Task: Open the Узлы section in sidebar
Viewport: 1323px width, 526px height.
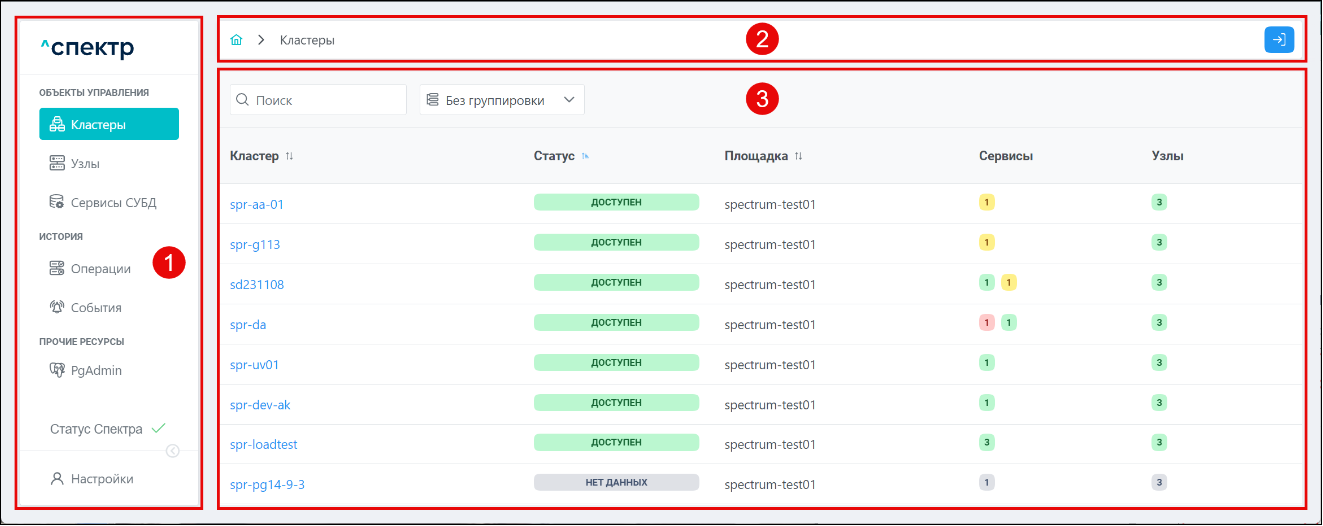Action: (x=85, y=163)
